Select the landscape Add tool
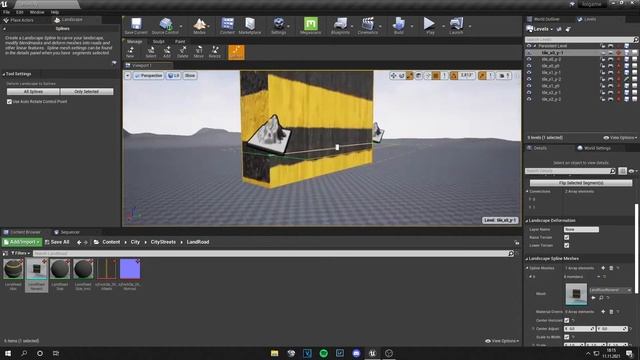Screen dimensions: 640x360 point(167,52)
